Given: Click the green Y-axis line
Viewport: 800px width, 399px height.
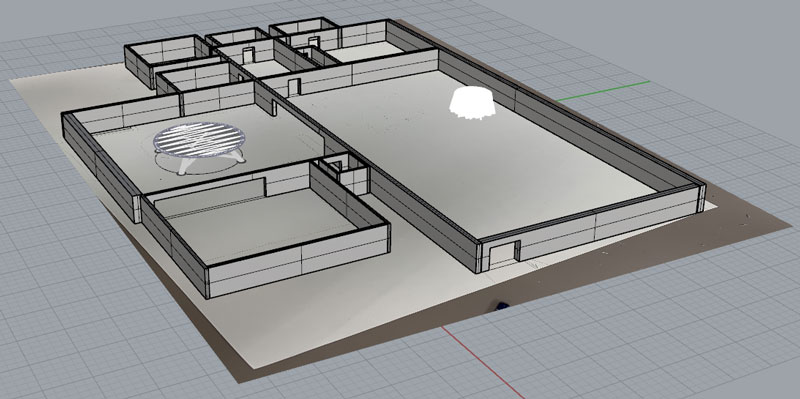Looking at the screenshot, I should [603, 91].
